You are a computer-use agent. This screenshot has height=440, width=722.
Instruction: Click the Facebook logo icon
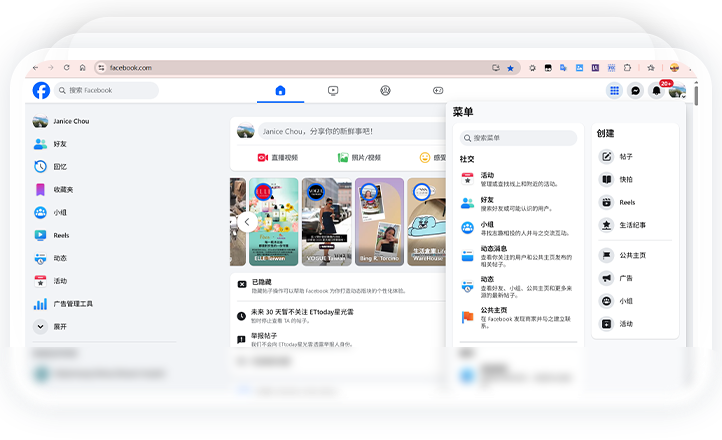41,90
